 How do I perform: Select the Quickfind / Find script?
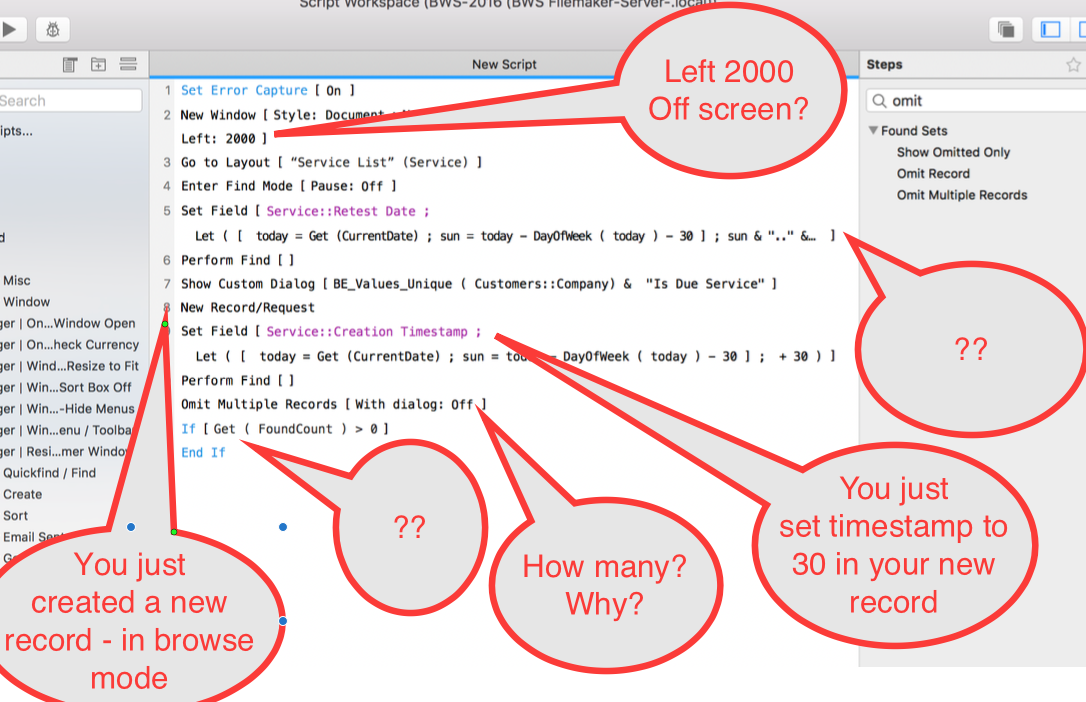point(49,473)
